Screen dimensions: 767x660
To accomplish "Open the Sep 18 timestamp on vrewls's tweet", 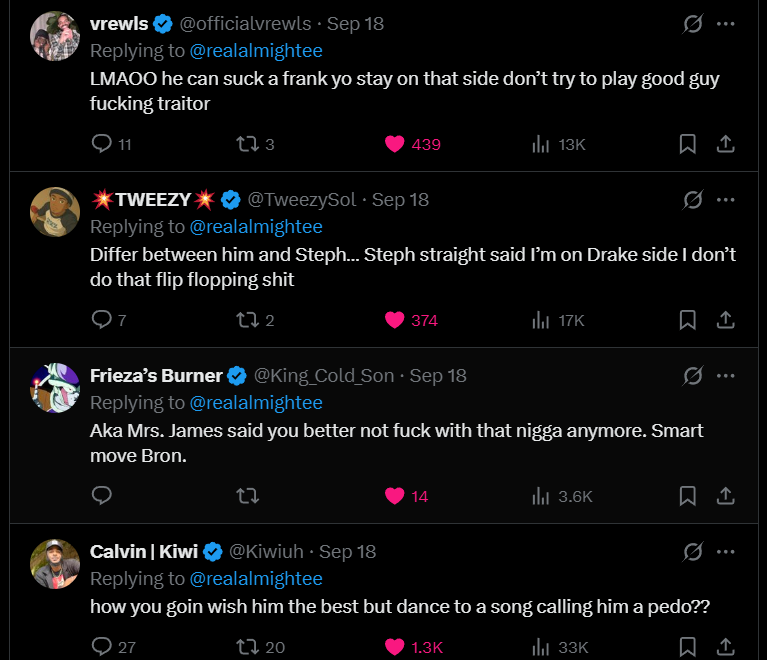I will click(355, 23).
